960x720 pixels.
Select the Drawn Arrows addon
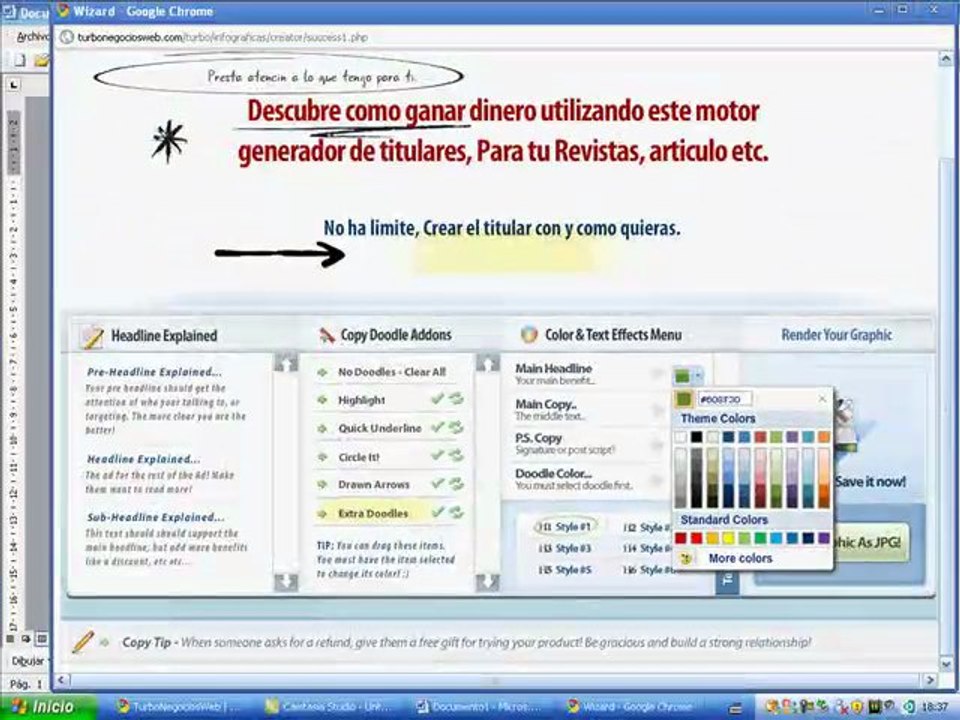(373, 484)
